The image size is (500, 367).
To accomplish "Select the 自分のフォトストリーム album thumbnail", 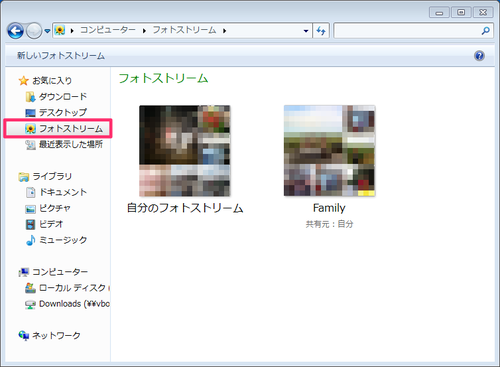I will pyautogui.click(x=185, y=151).
